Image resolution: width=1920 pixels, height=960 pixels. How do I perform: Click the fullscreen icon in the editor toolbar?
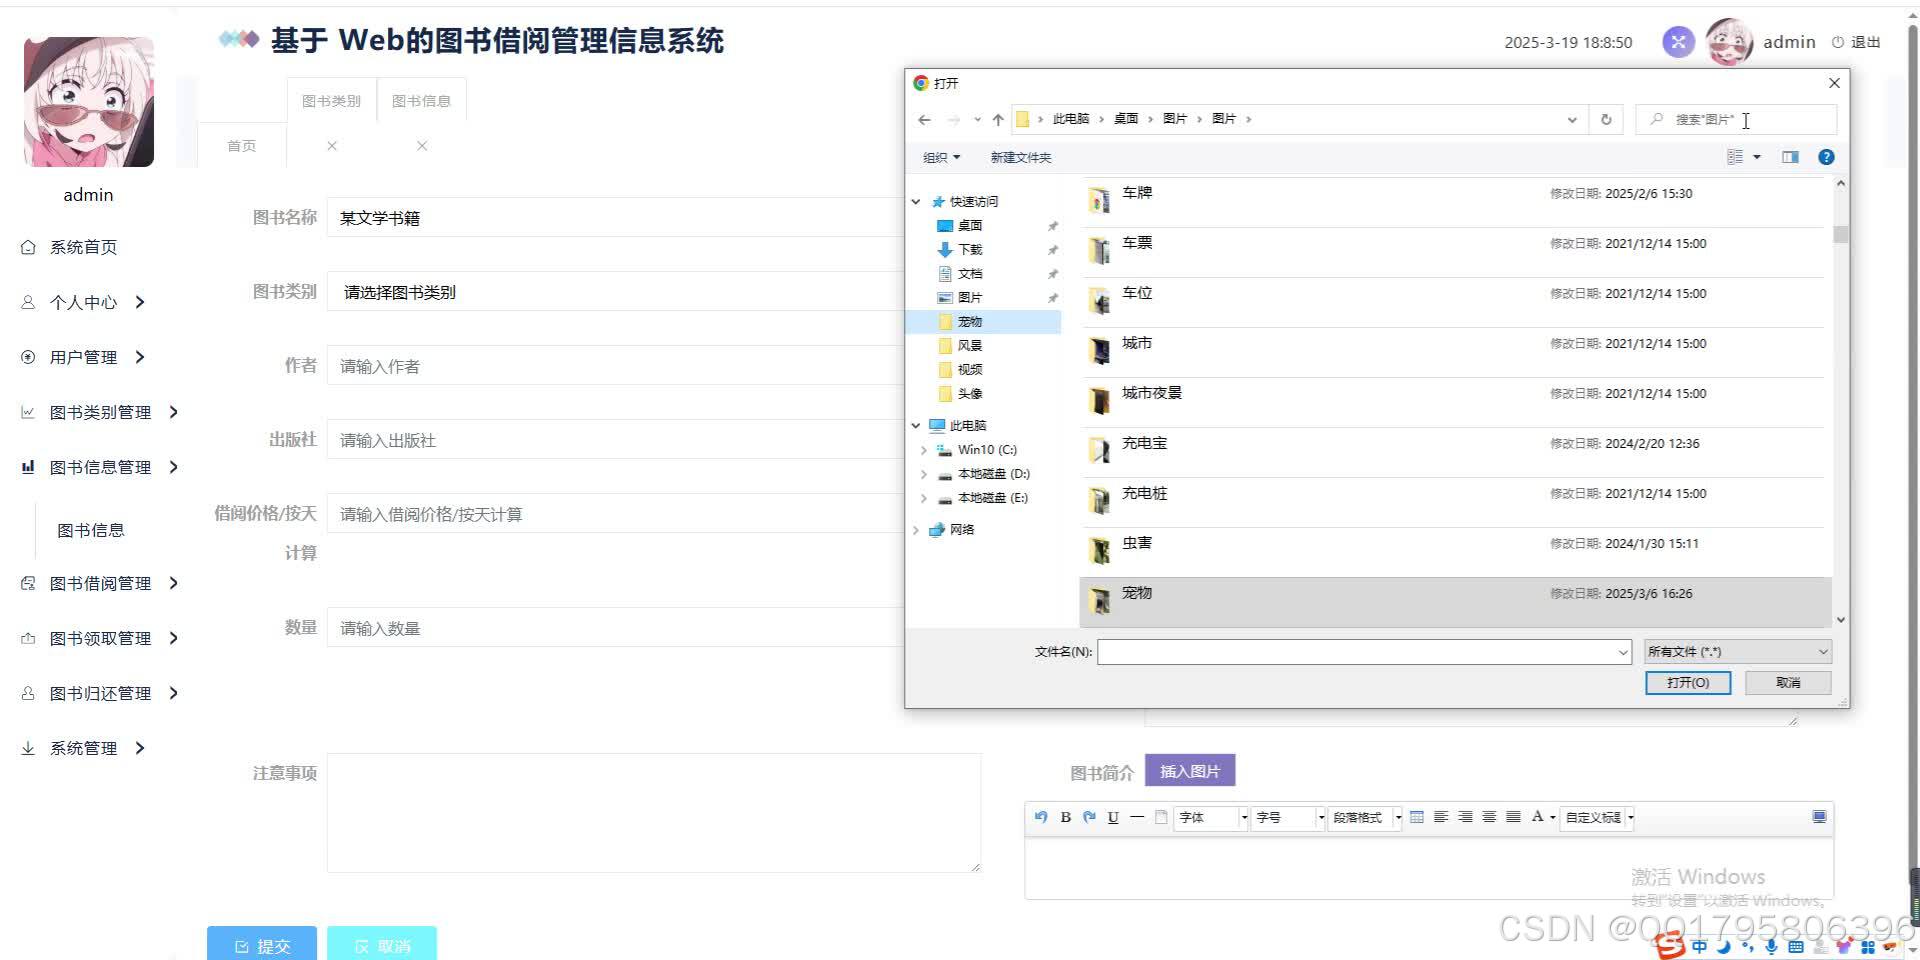[x=1819, y=817]
